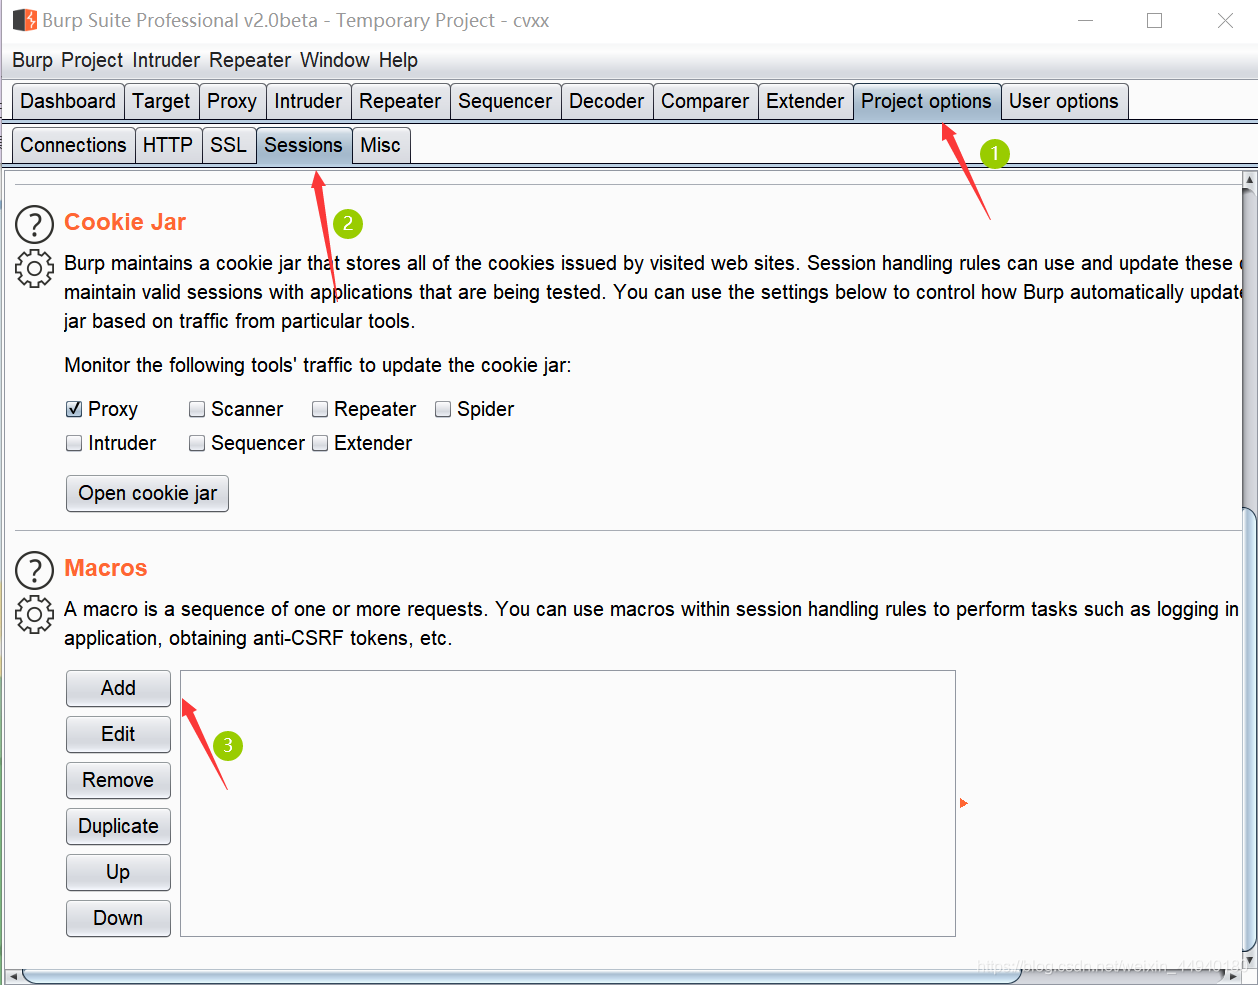This screenshot has height=985, width=1258.
Task: Enable the Extender checkbox
Action: tap(320, 443)
